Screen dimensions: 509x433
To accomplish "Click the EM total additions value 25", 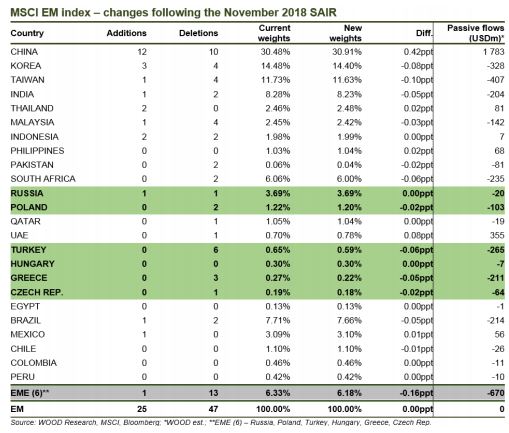I will point(141,409).
